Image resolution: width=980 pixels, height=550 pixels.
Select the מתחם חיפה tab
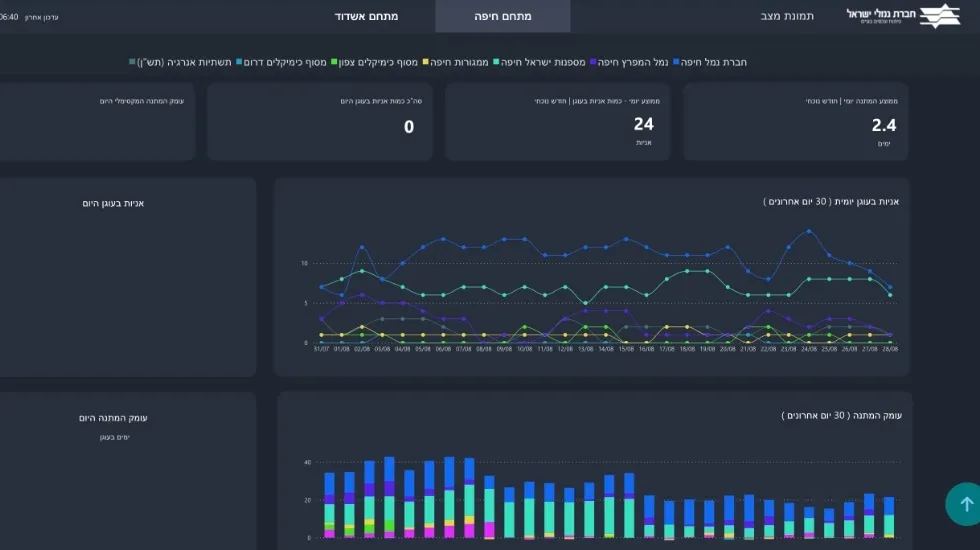502,16
